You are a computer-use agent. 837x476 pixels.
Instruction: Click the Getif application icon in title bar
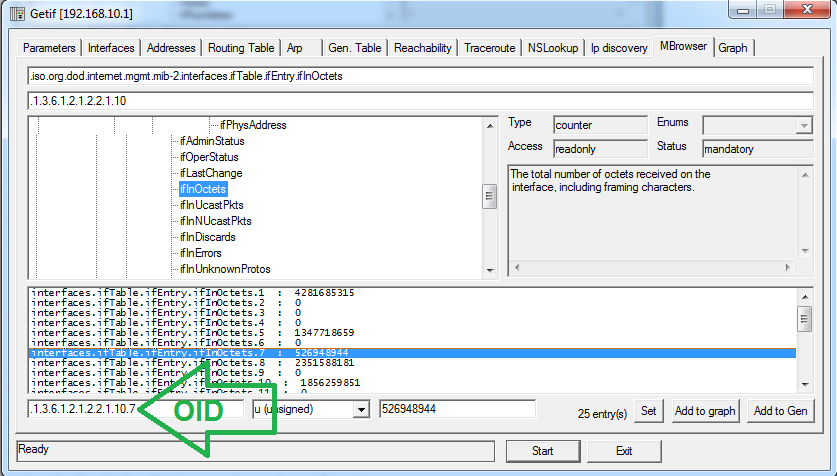click(17, 13)
